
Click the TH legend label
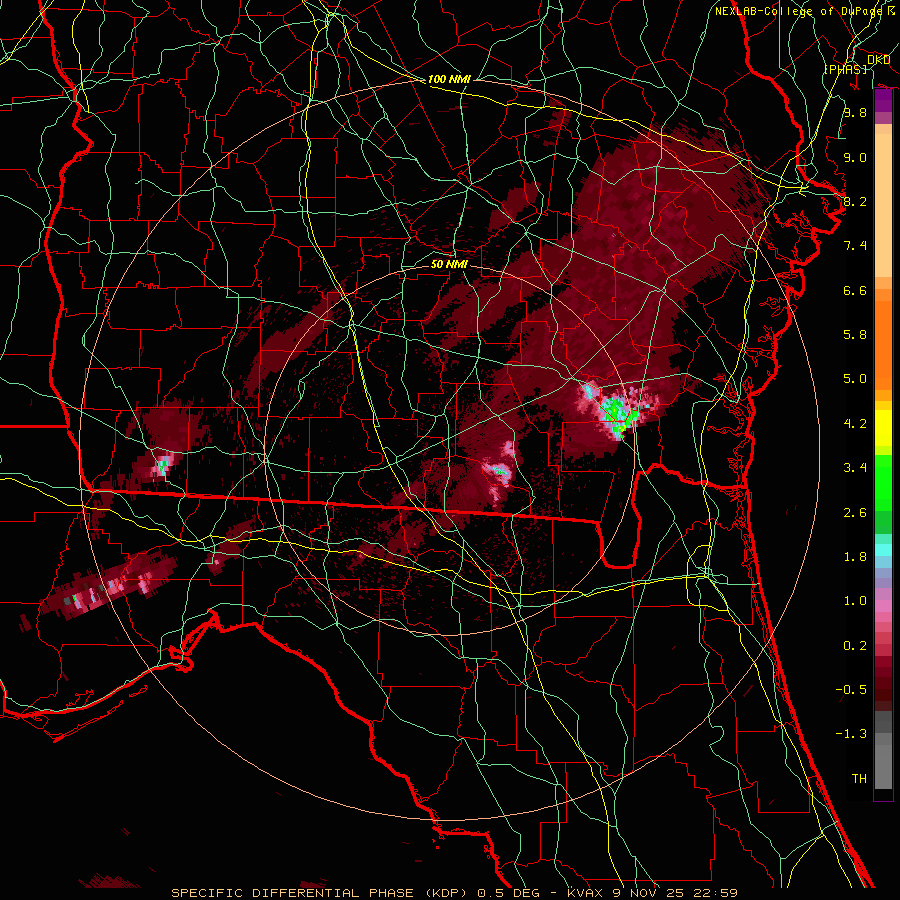tap(859, 779)
